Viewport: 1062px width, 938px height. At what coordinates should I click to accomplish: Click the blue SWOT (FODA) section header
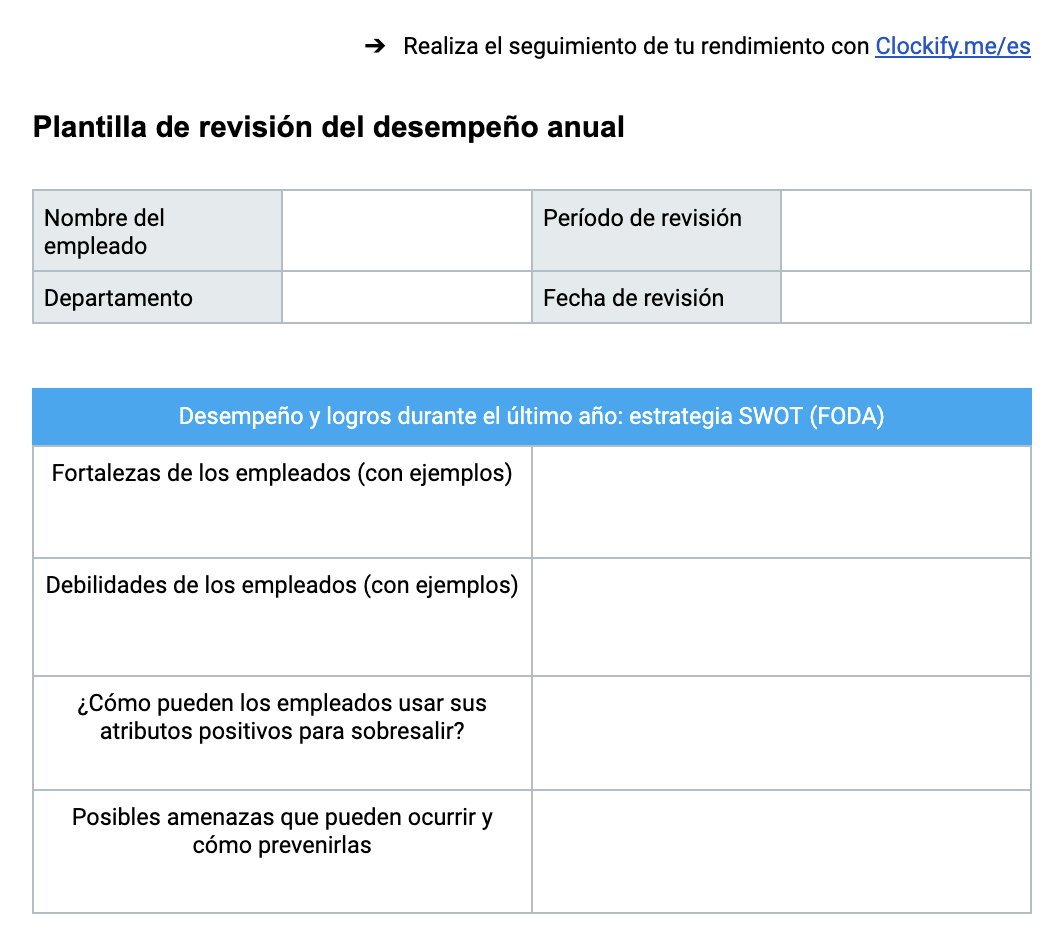[532, 417]
